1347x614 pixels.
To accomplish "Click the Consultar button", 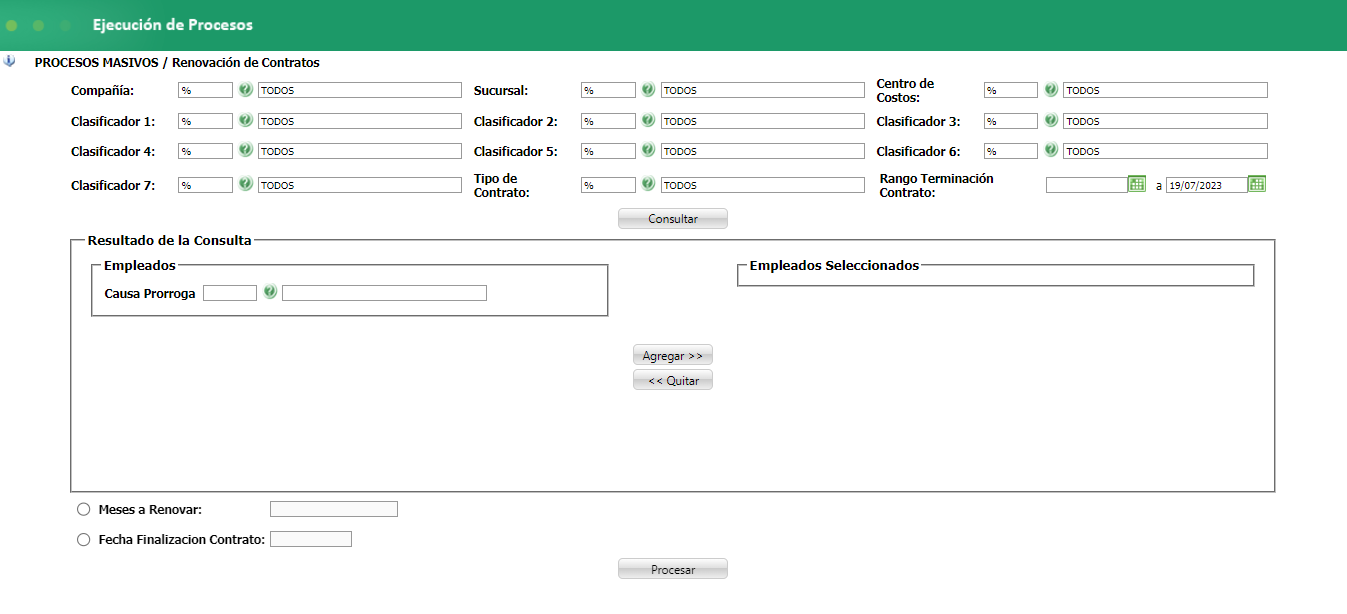I will click(x=673, y=219).
